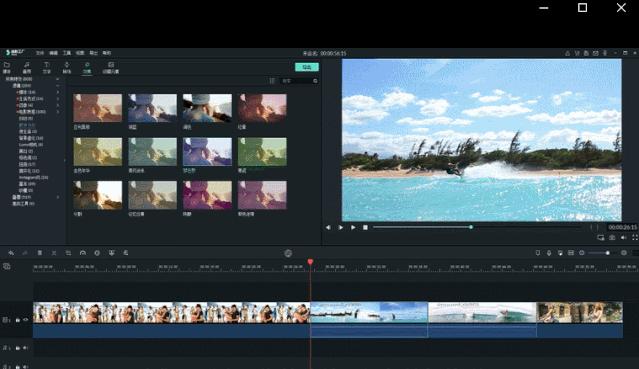Click the zoom in plus icon on timeline
The height and width of the screenshot is (369, 639).
click(624, 253)
